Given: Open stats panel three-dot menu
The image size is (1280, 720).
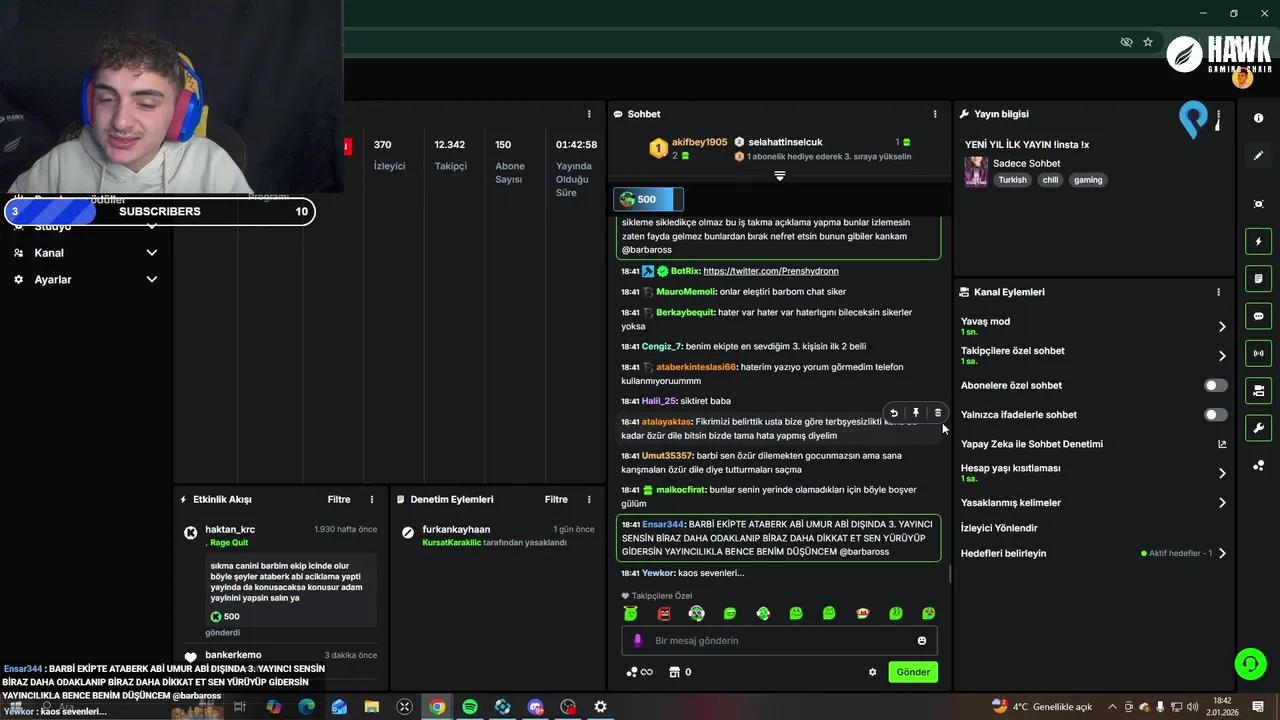Looking at the screenshot, I should point(589,114).
